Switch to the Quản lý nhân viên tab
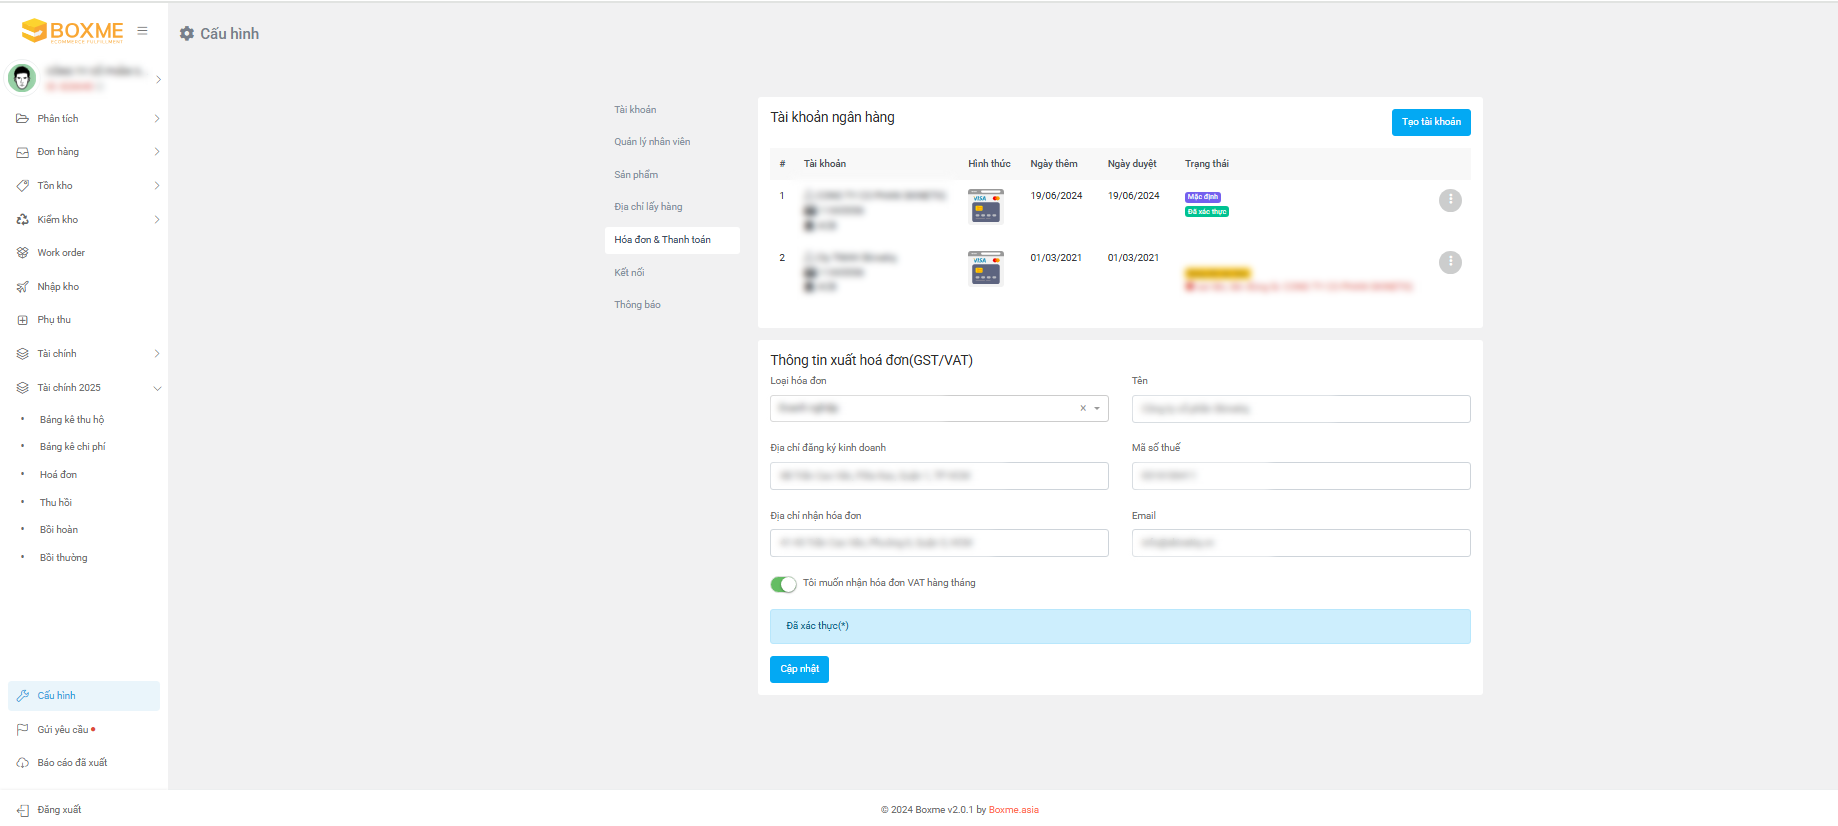Viewport: 1838px width, 826px height. click(652, 142)
